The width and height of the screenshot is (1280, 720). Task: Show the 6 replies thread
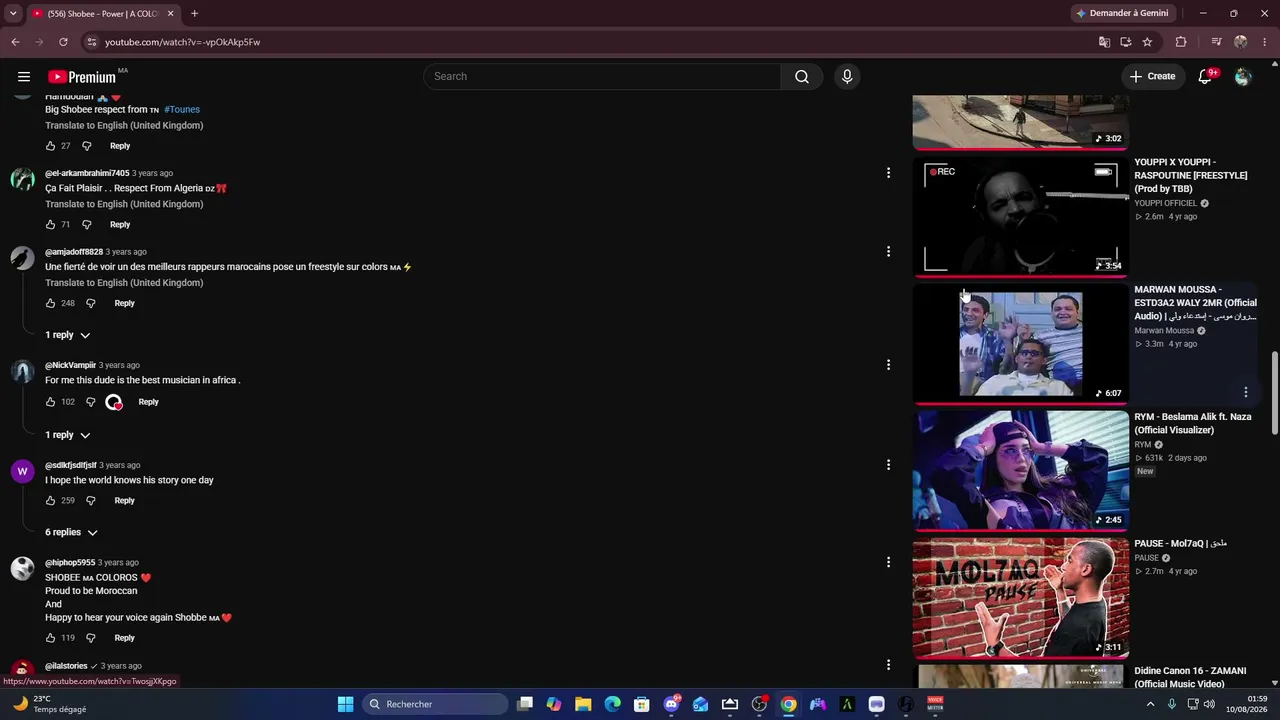point(71,533)
